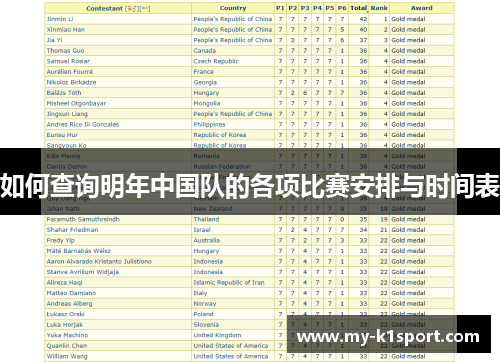View Nikoloz Birkadze's contestant page
The width and height of the screenshot is (500, 362).
tap(71, 82)
